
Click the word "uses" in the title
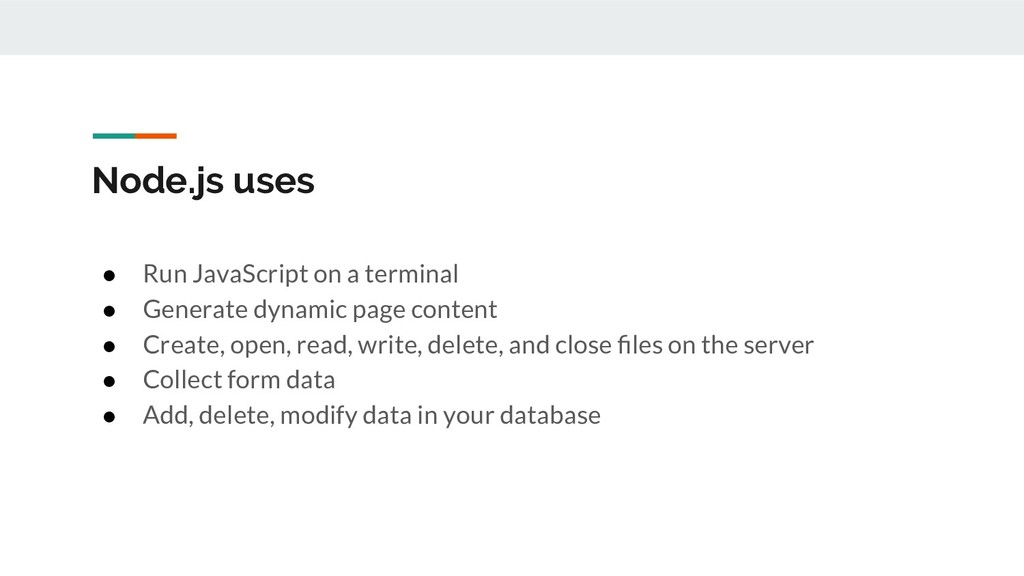[274, 182]
